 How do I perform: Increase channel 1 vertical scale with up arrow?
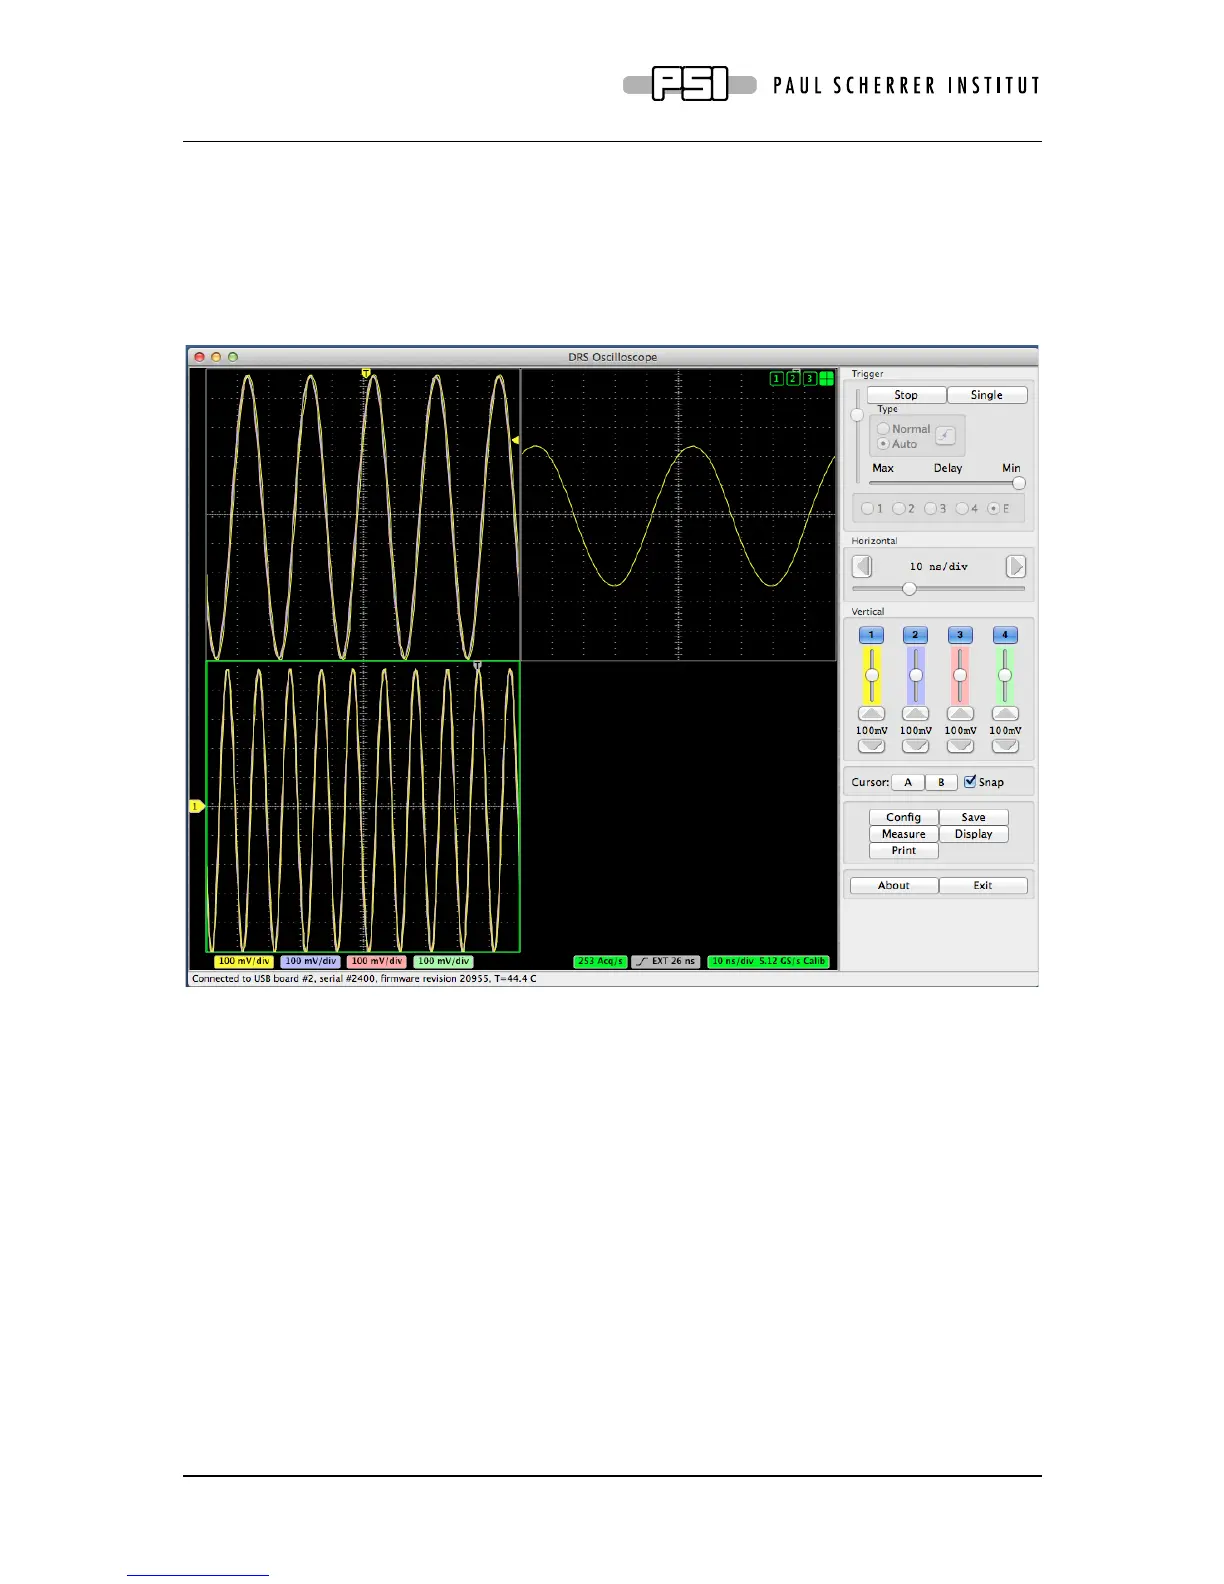[871, 714]
